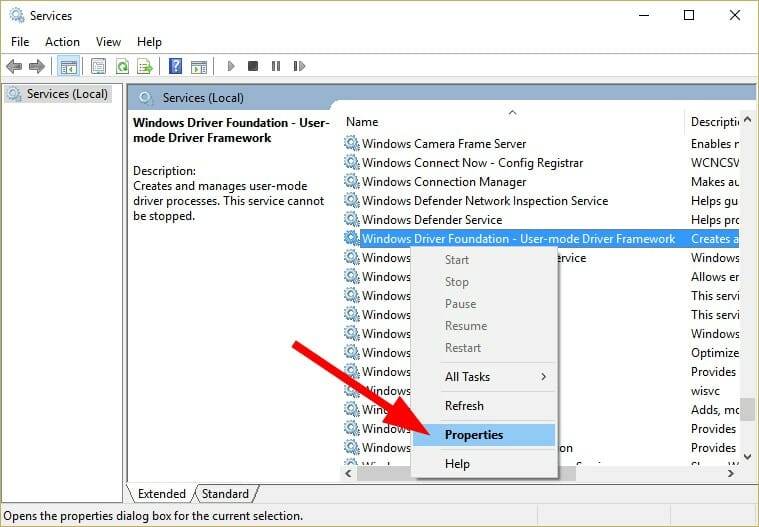Viewport: 759px width, 527px height.
Task: Maximize the Services window
Action: click(689, 15)
